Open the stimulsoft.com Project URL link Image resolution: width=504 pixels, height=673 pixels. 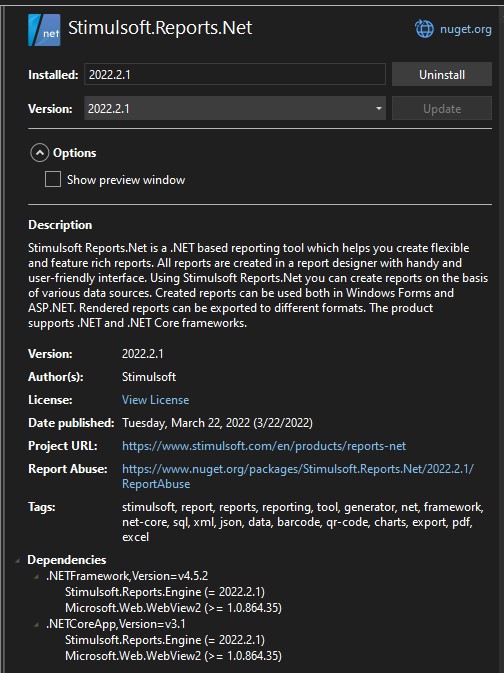pyautogui.click(x=264, y=446)
